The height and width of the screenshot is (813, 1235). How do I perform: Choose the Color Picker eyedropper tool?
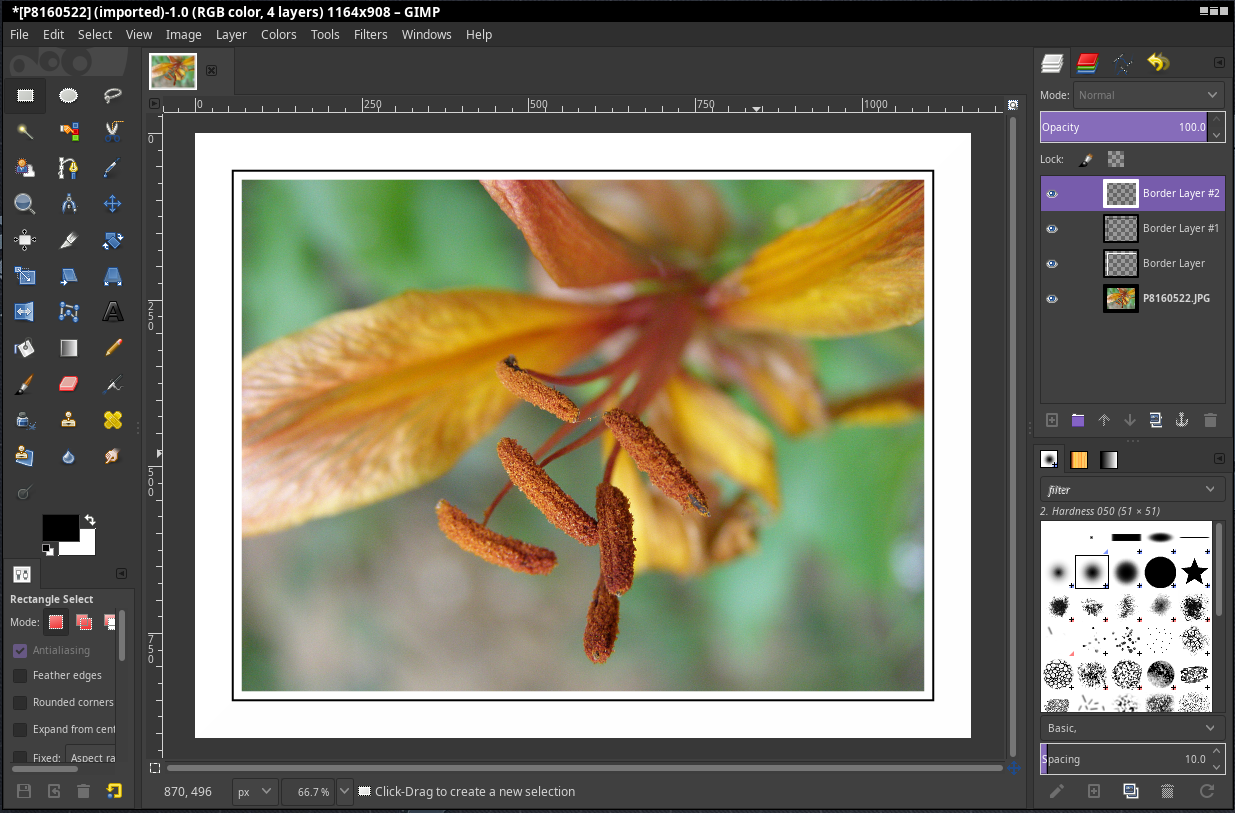click(x=112, y=167)
